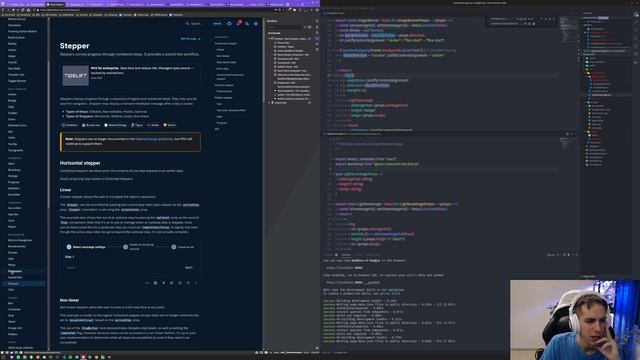Click the Material Design badge
Image resolution: width=640 pixels, height=360 pixels.
click(115, 125)
